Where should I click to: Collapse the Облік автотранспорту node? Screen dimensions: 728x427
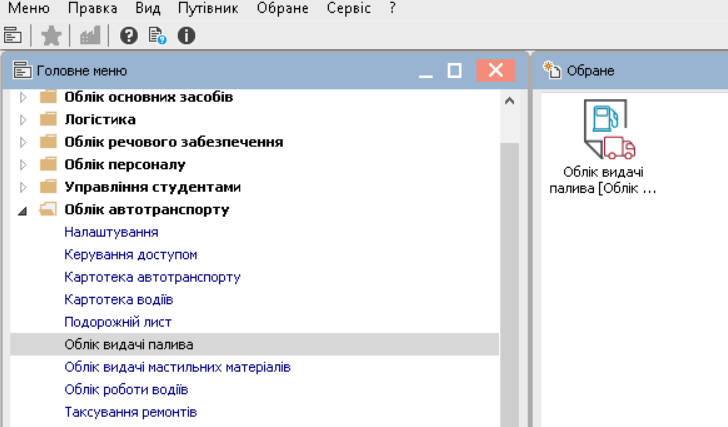22,211
